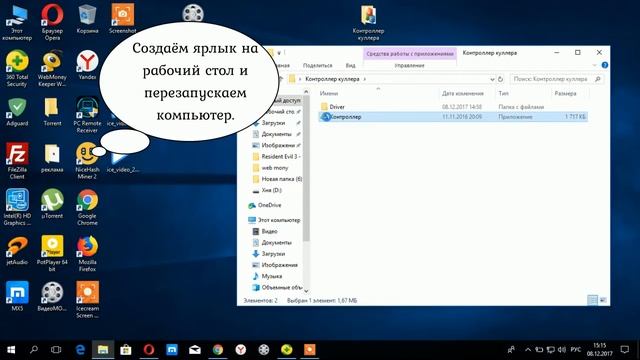Open pinned Документы in quick access
Screen dimensions: 640x360
276,134
